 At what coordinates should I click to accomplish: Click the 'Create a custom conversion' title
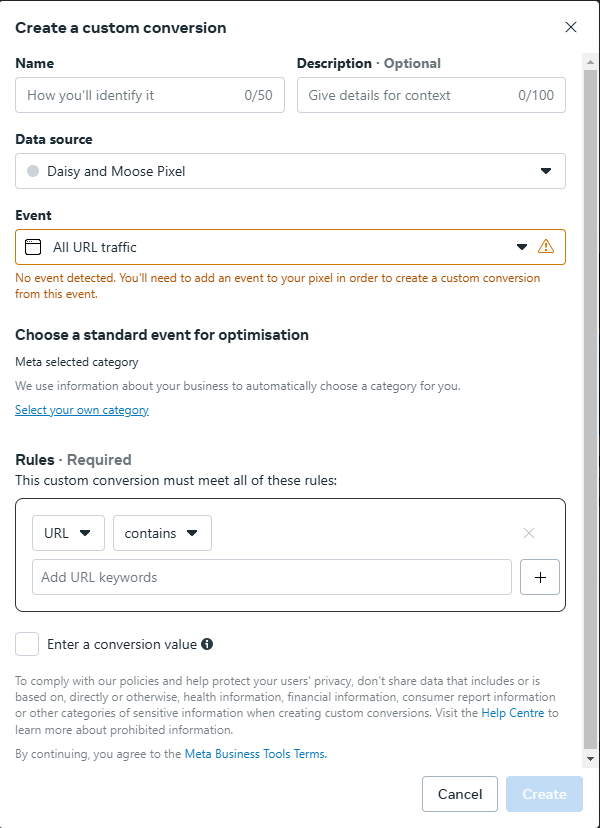[x=120, y=27]
